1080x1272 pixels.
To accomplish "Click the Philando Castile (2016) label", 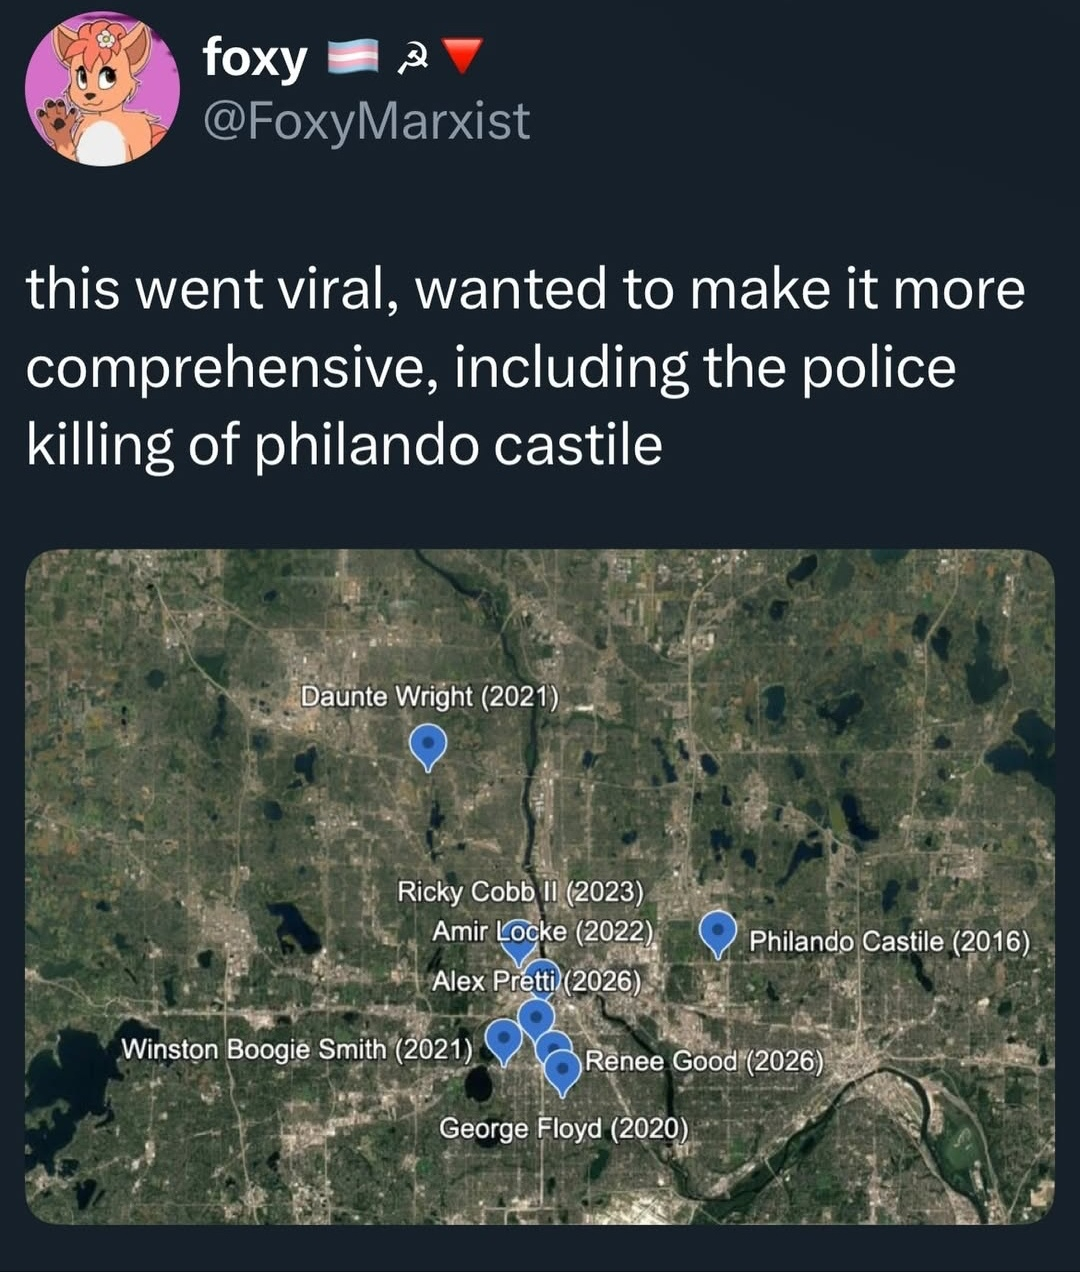I will pyautogui.click(x=889, y=941).
